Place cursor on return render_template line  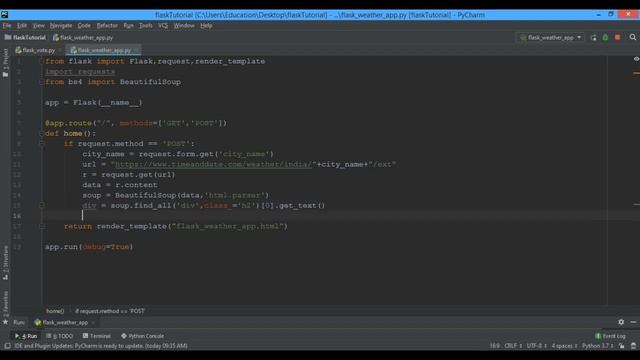coord(176,226)
